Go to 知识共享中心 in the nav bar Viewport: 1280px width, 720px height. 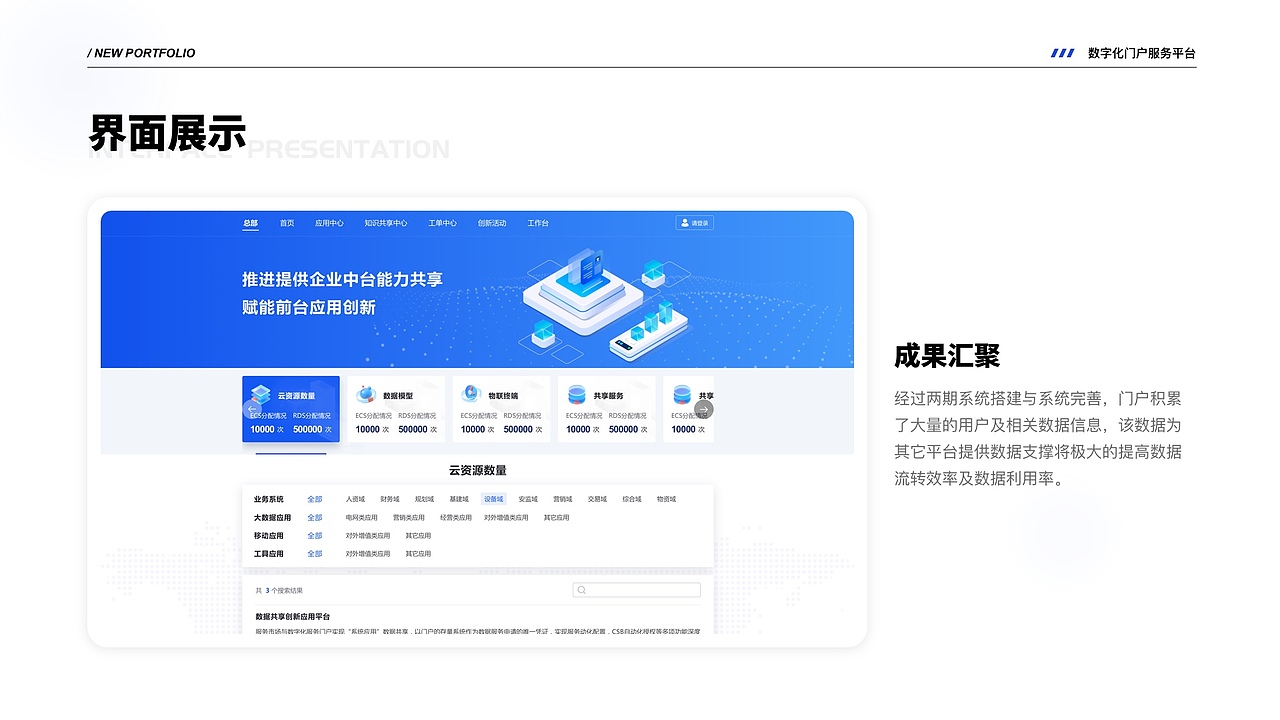(386, 223)
